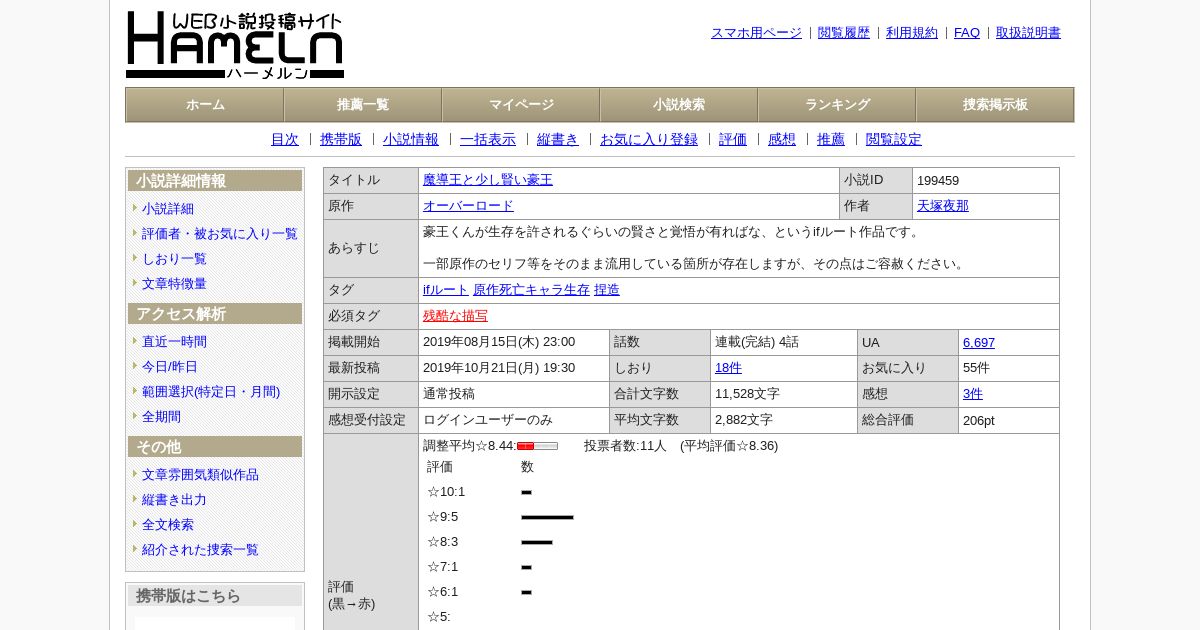Select the novel ID 199459
This screenshot has height=630, width=1200.
click(x=938, y=181)
